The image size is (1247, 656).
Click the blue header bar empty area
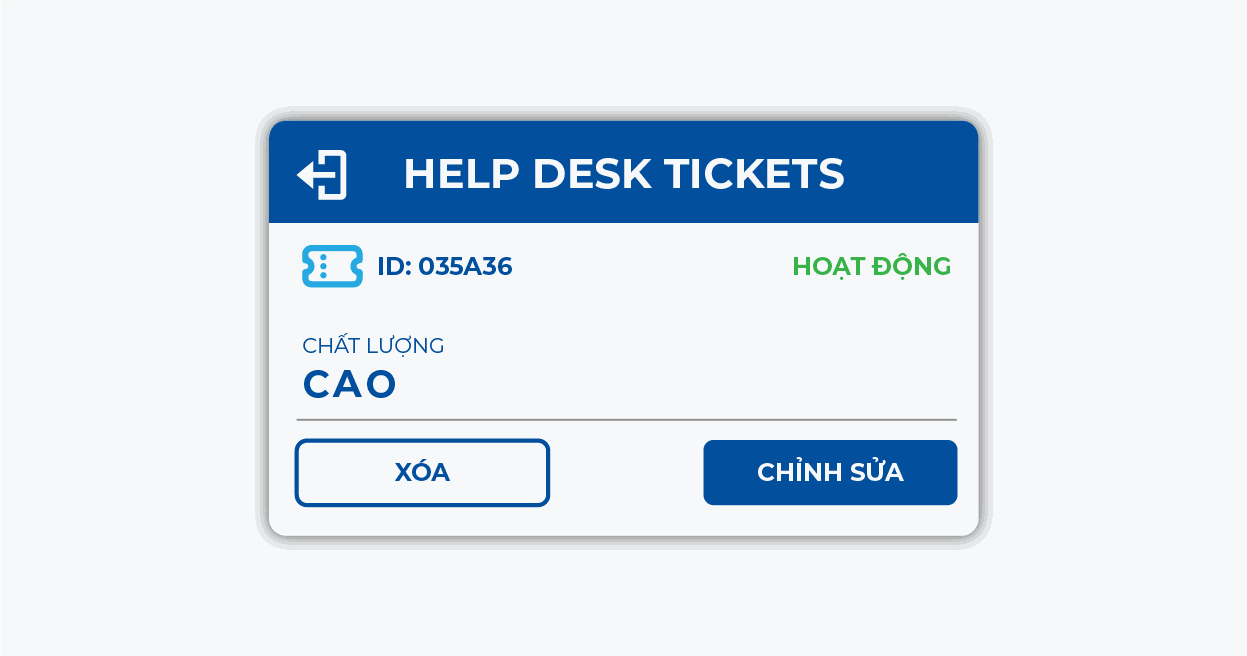tap(910, 172)
